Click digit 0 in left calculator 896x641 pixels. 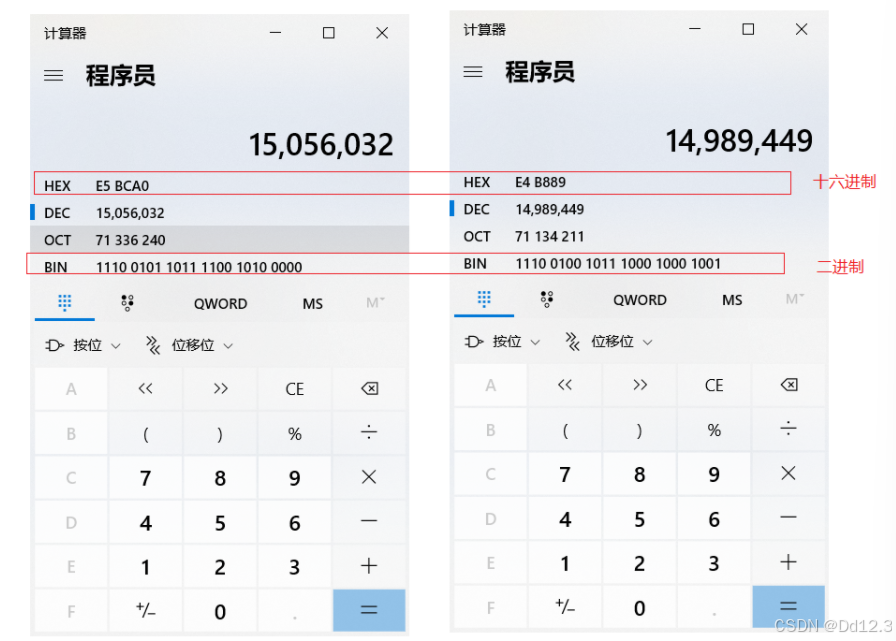[x=220, y=611]
